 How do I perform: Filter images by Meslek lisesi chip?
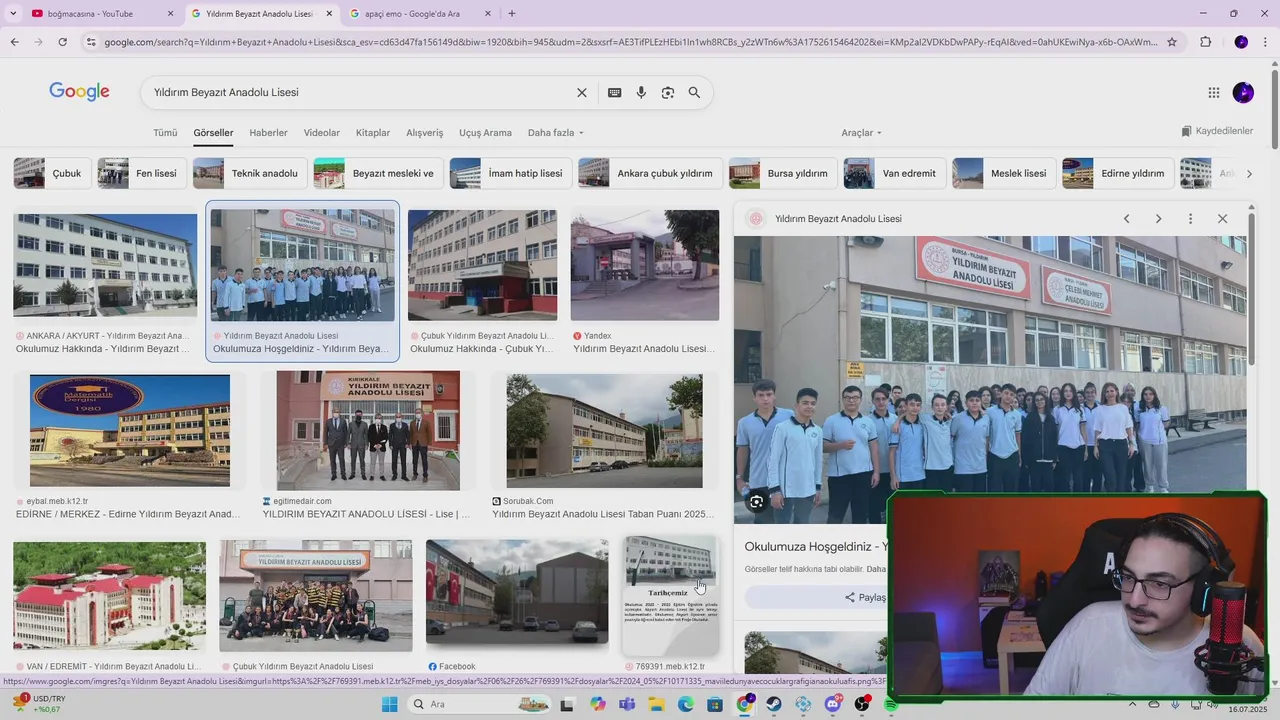[x=1004, y=173]
